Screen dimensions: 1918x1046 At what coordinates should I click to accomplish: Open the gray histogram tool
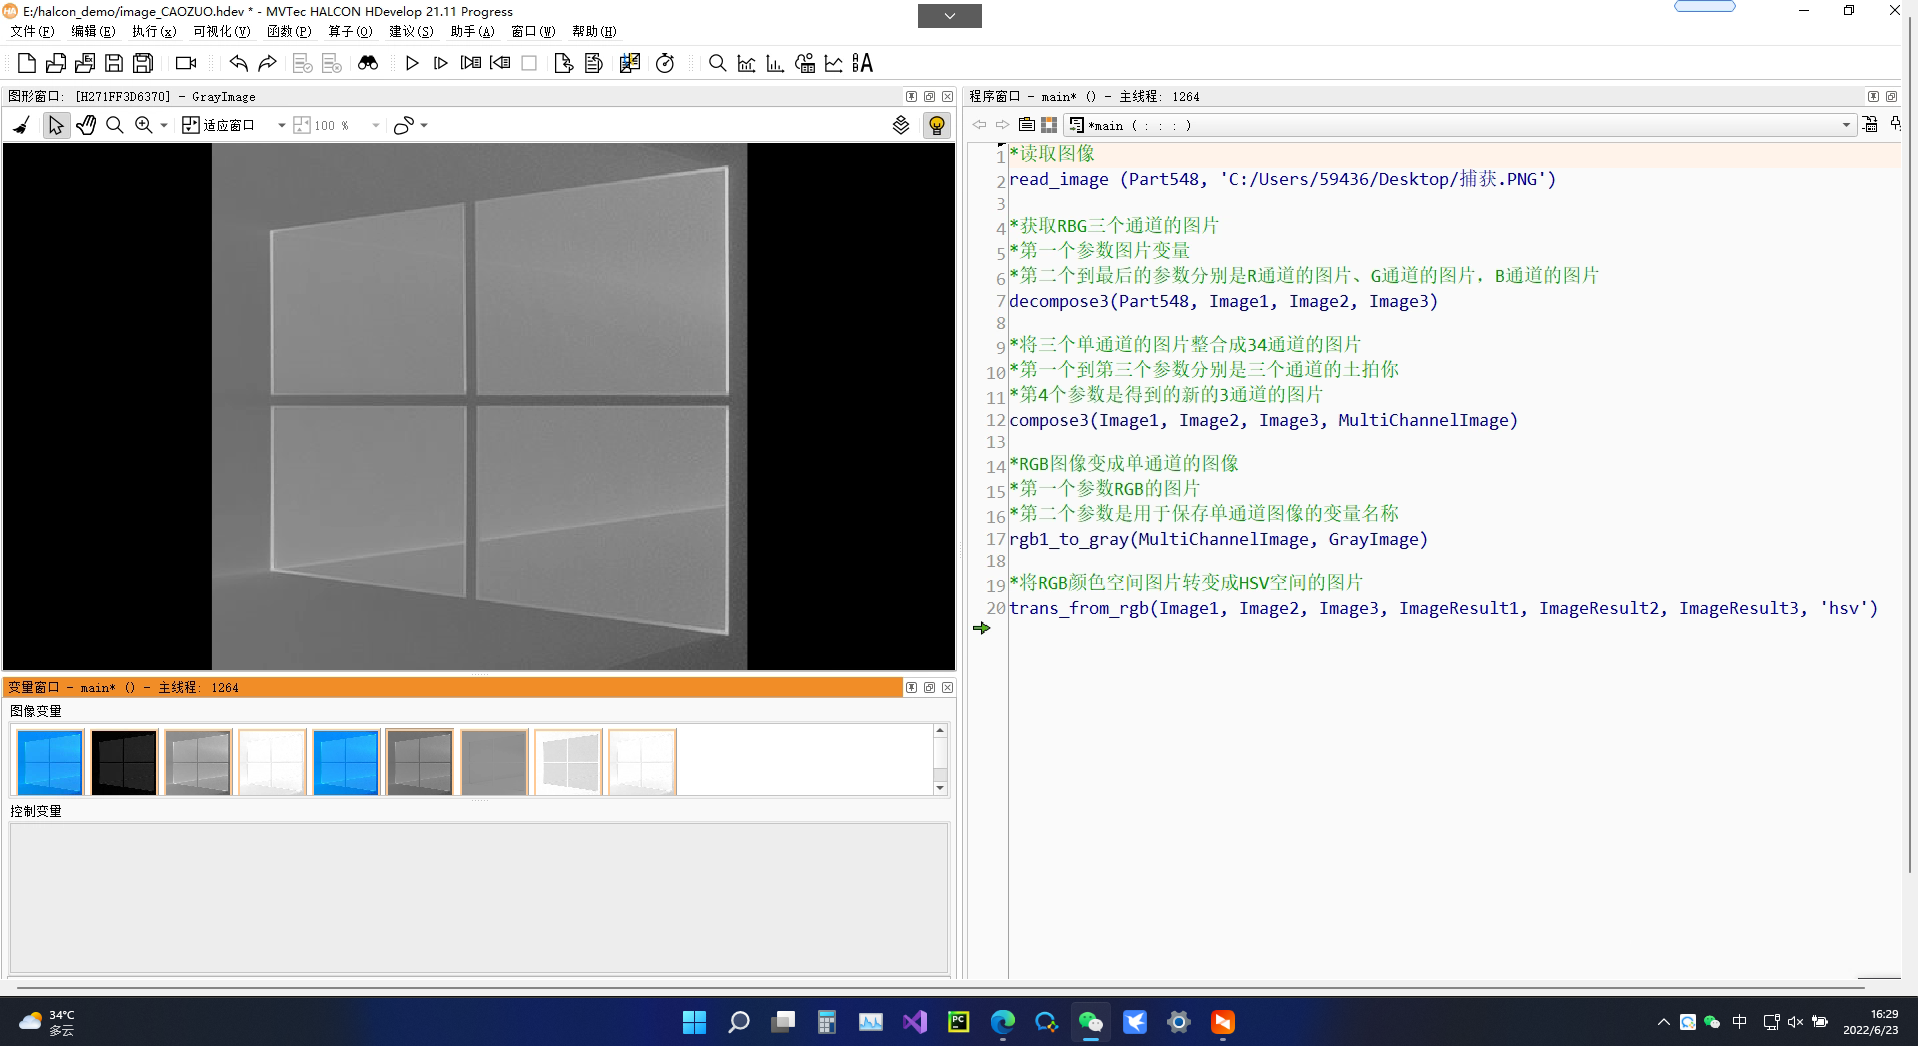coord(746,63)
